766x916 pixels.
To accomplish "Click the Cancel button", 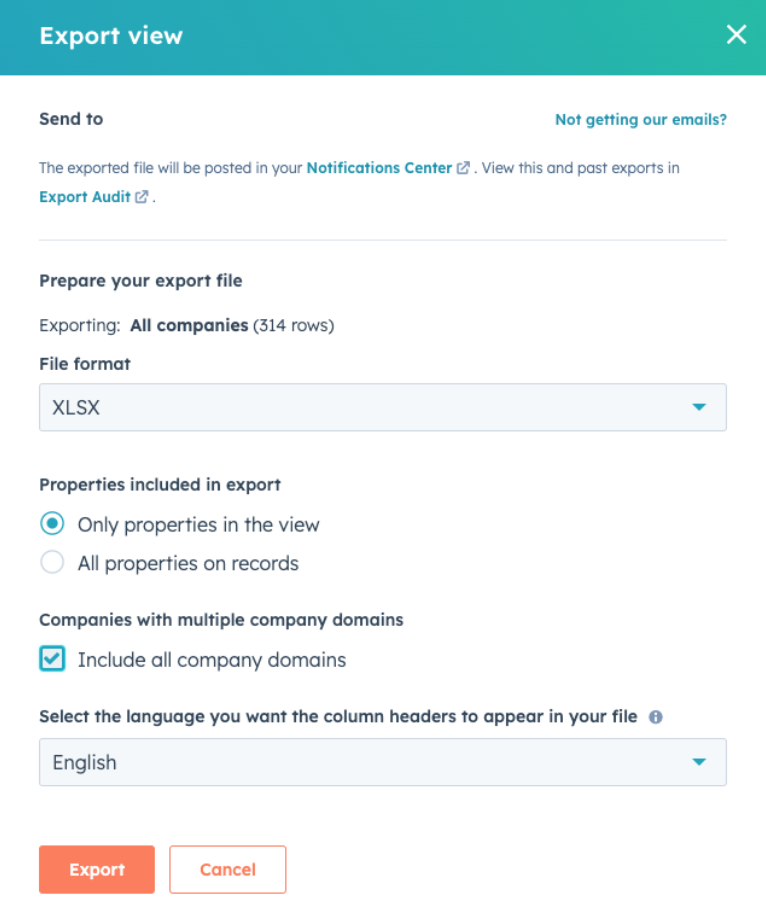I will (x=228, y=869).
